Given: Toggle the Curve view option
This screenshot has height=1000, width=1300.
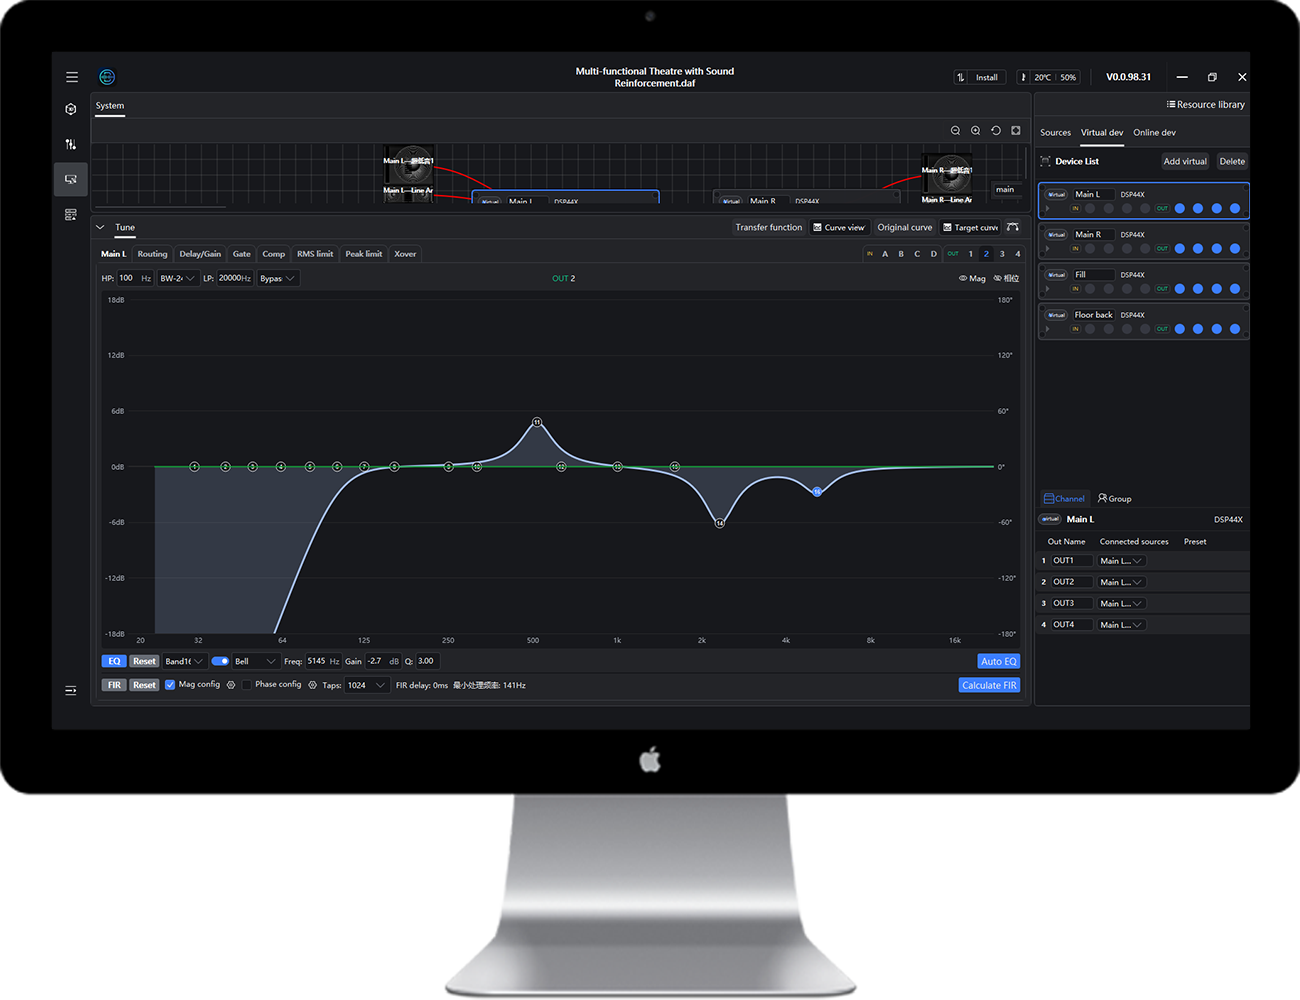Looking at the screenshot, I should [838, 227].
